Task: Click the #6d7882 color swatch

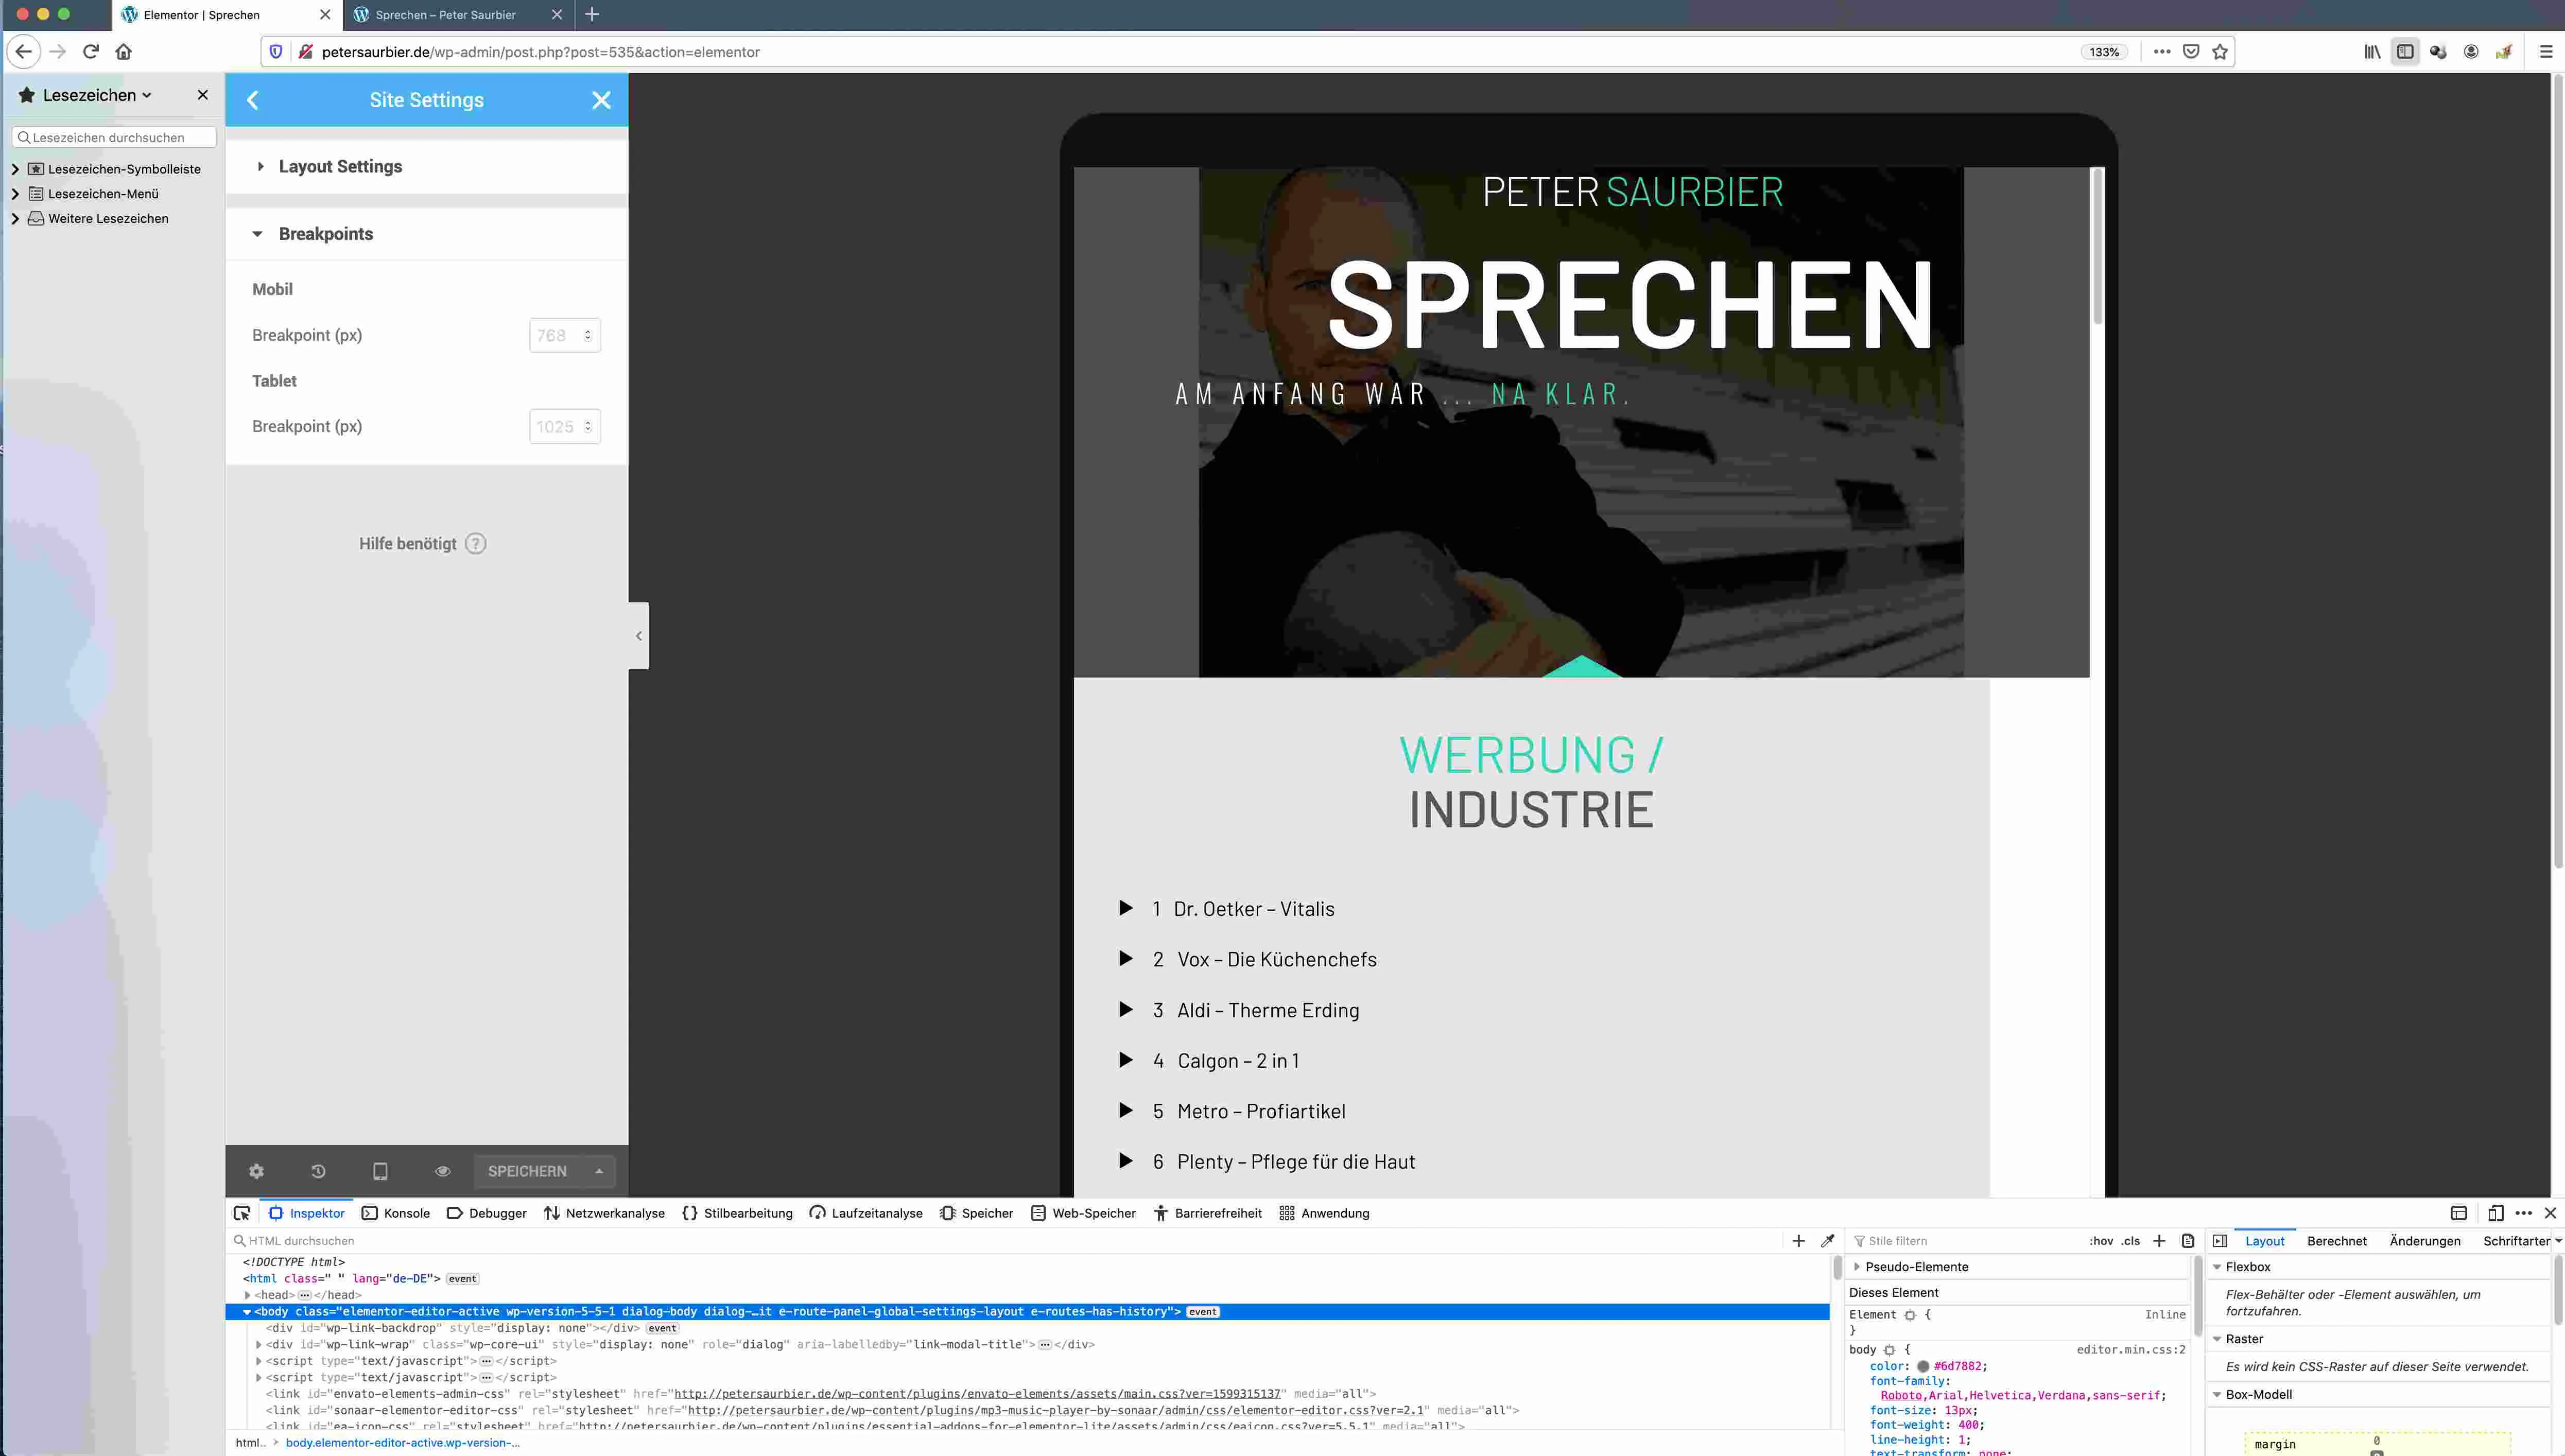Action: pos(1922,1366)
